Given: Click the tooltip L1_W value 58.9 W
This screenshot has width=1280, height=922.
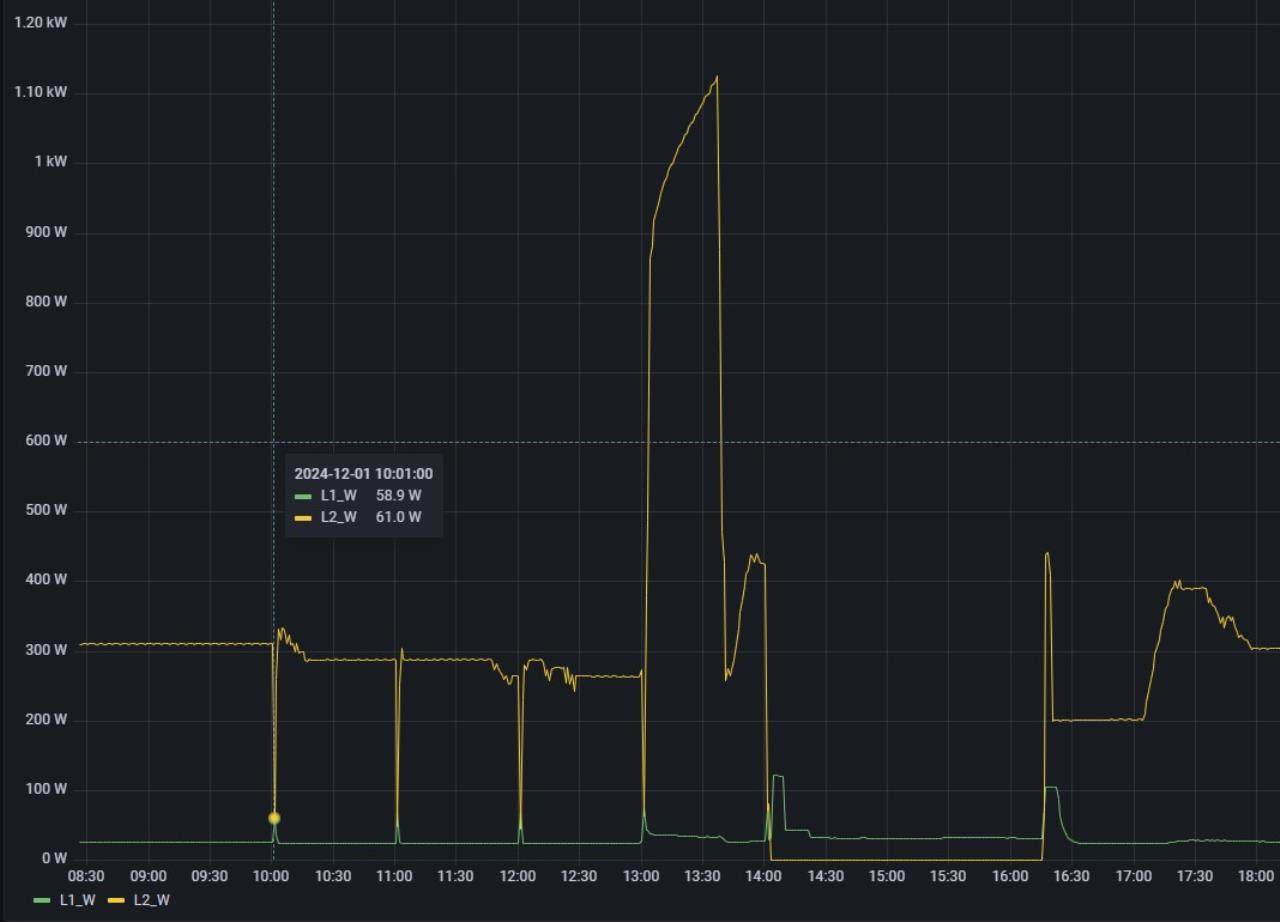Looking at the screenshot, I should tap(398, 495).
